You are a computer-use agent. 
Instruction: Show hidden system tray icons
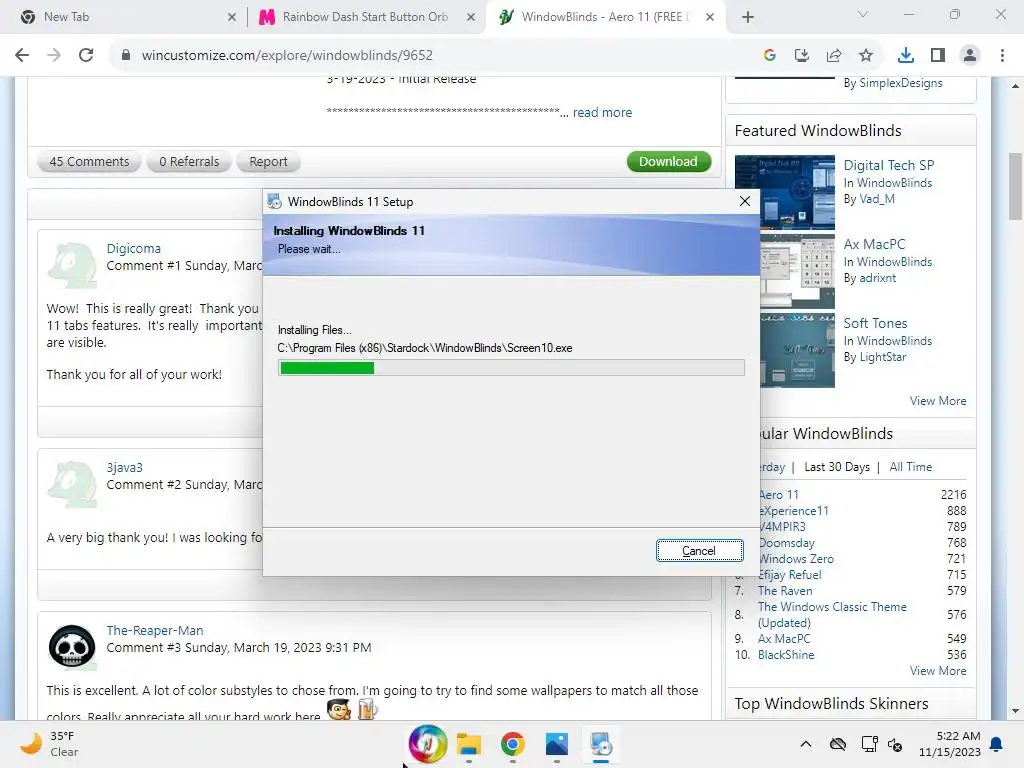(806, 744)
